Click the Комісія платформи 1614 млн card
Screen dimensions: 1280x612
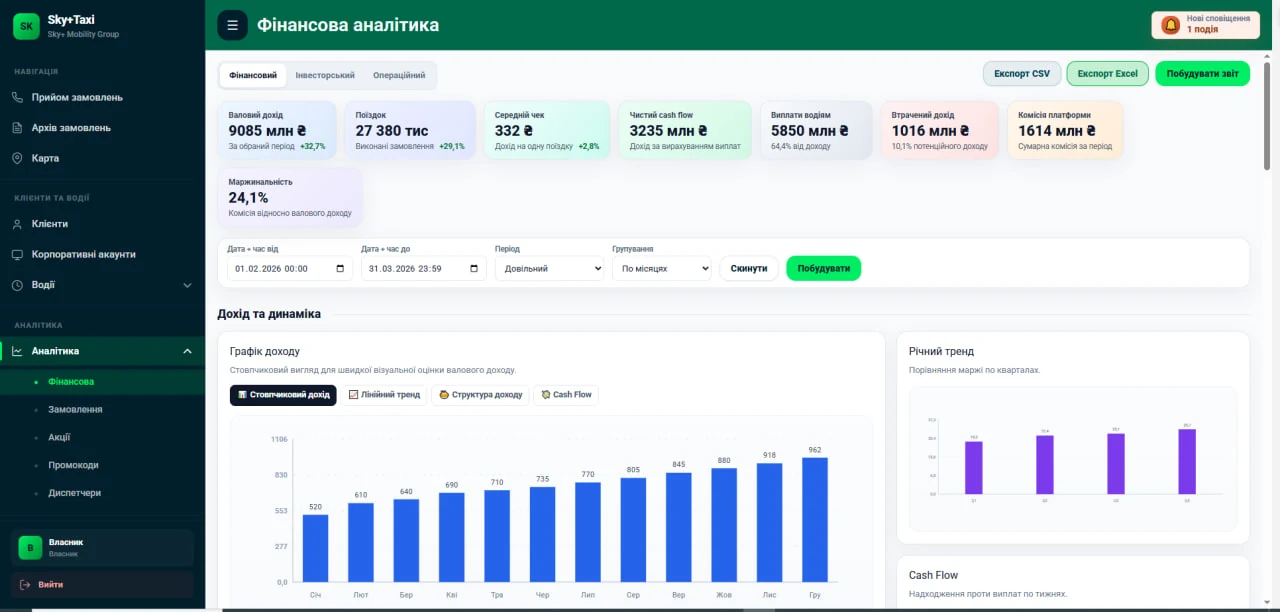coord(1065,130)
